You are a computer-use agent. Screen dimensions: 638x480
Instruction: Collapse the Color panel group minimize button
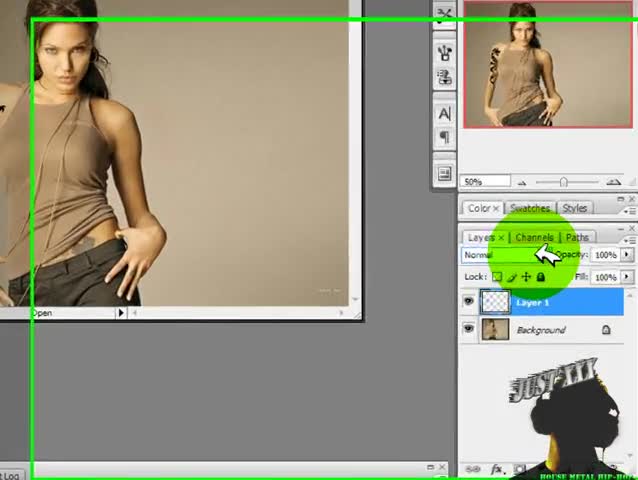pyautogui.click(x=621, y=199)
